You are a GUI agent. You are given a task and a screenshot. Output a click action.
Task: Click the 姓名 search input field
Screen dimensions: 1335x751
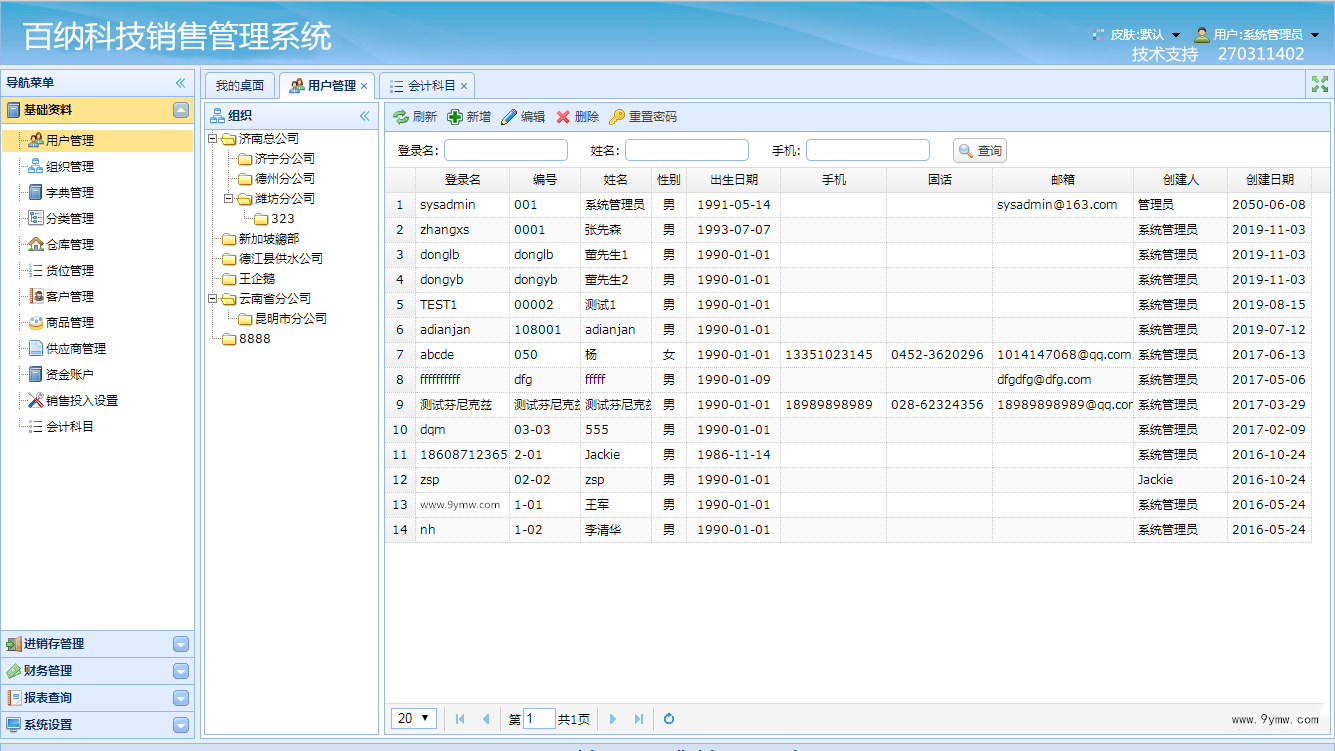coord(687,150)
